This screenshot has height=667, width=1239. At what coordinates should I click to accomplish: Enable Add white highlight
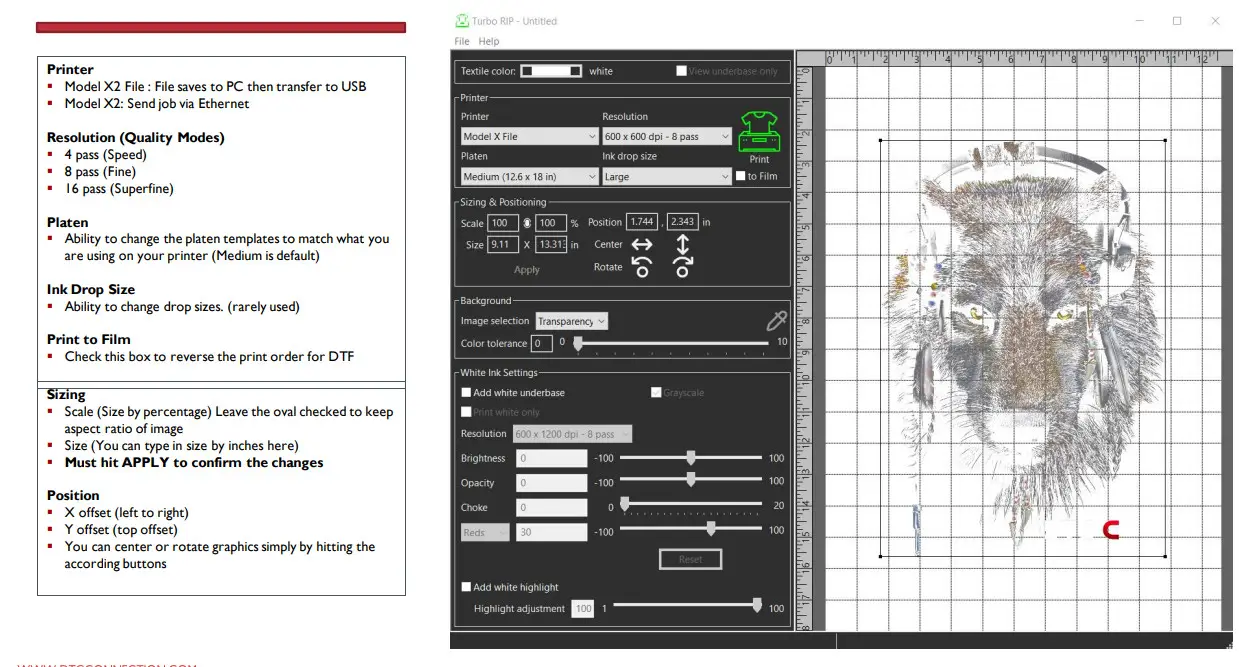[465, 587]
